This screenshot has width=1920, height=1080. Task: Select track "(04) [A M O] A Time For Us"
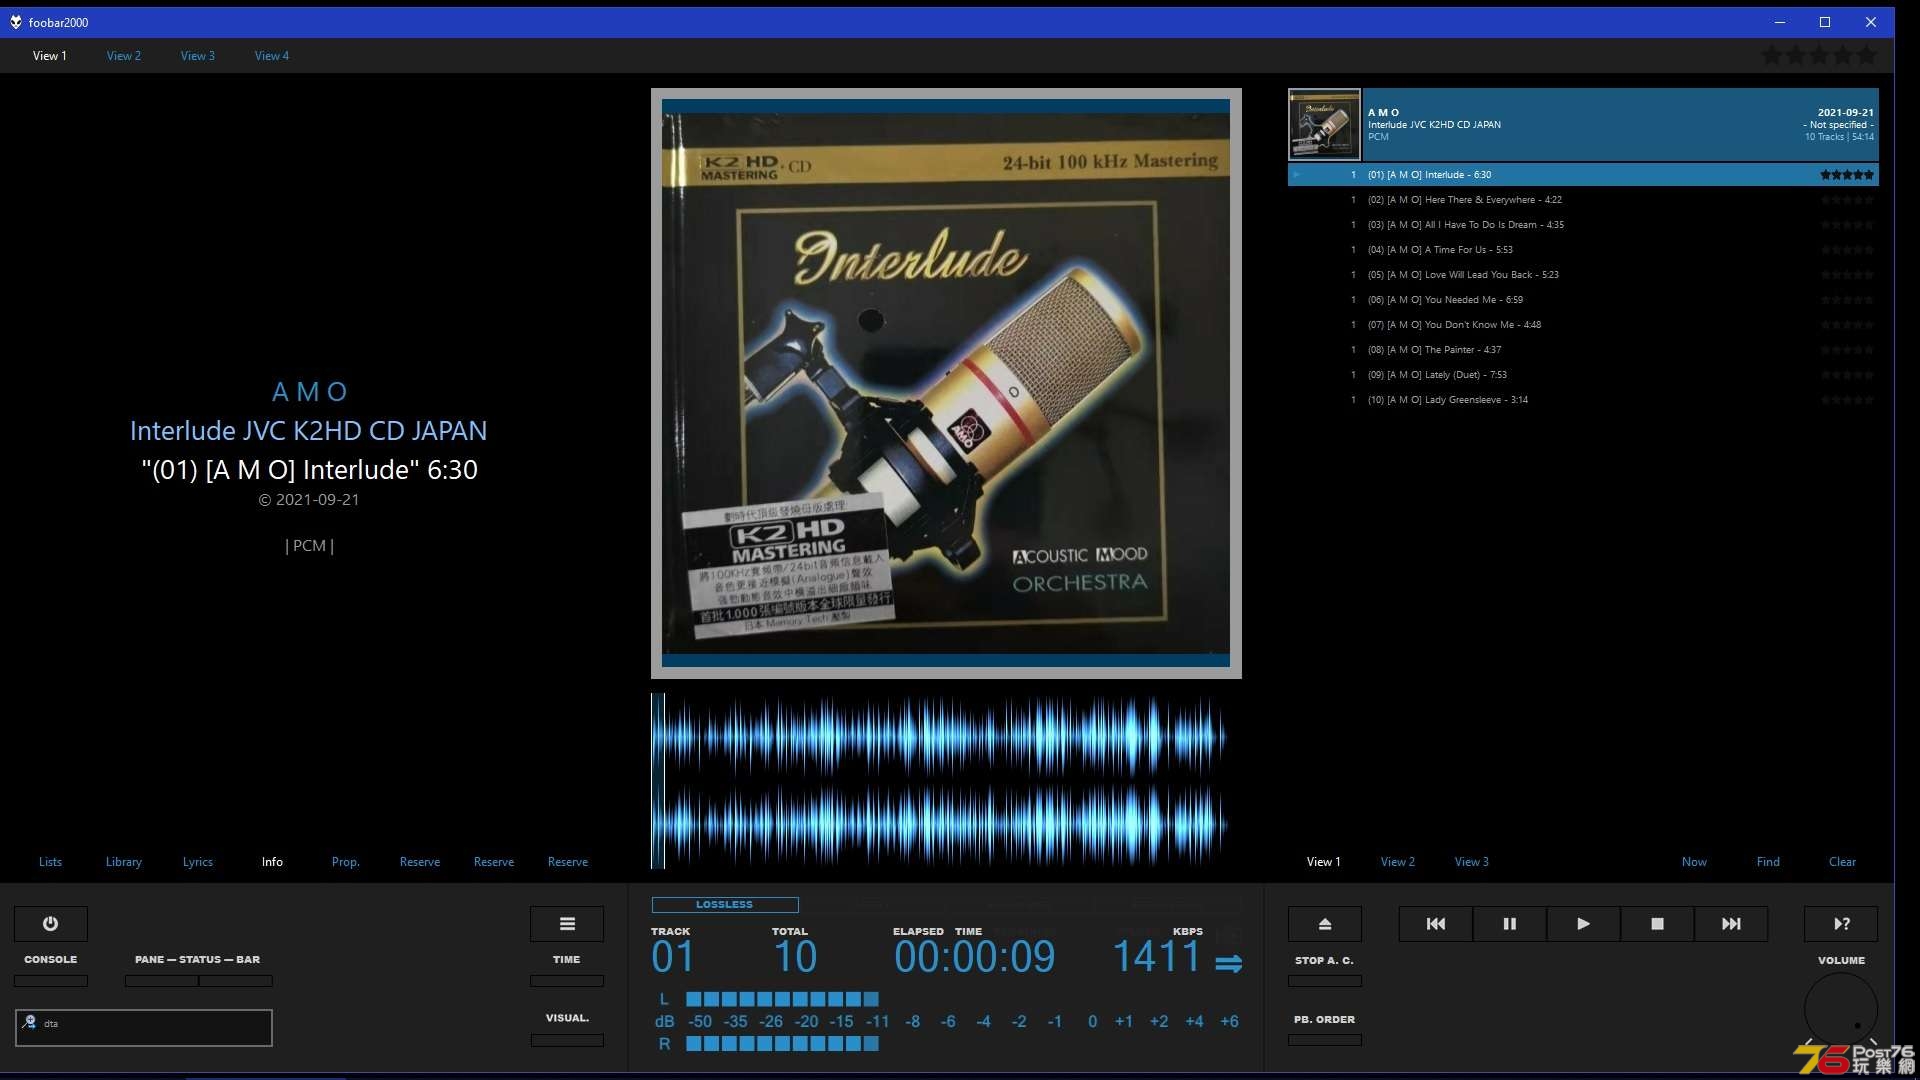point(1583,250)
